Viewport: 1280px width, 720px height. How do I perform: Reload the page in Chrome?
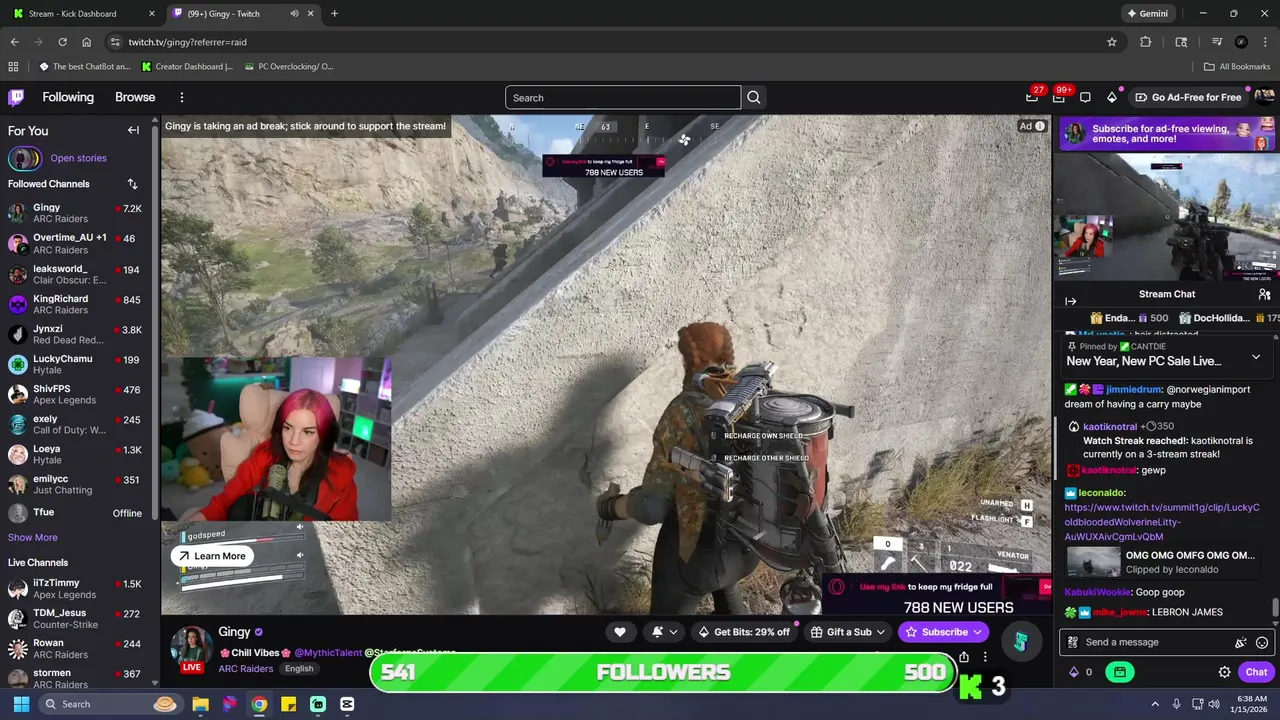click(x=62, y=42)
